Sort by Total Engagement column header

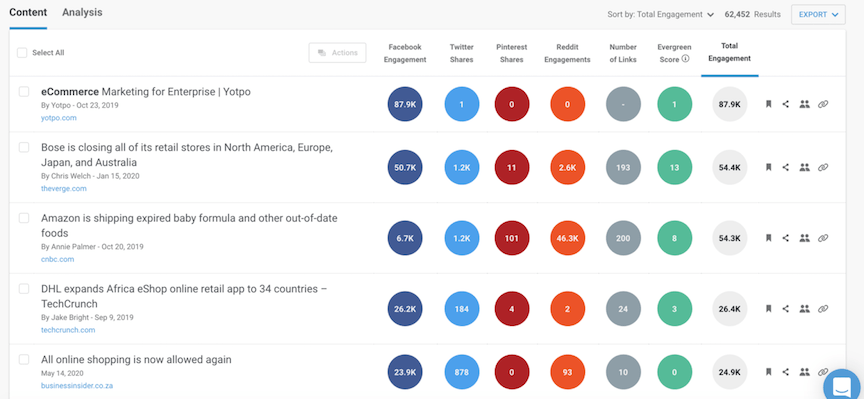click(730, 52)
